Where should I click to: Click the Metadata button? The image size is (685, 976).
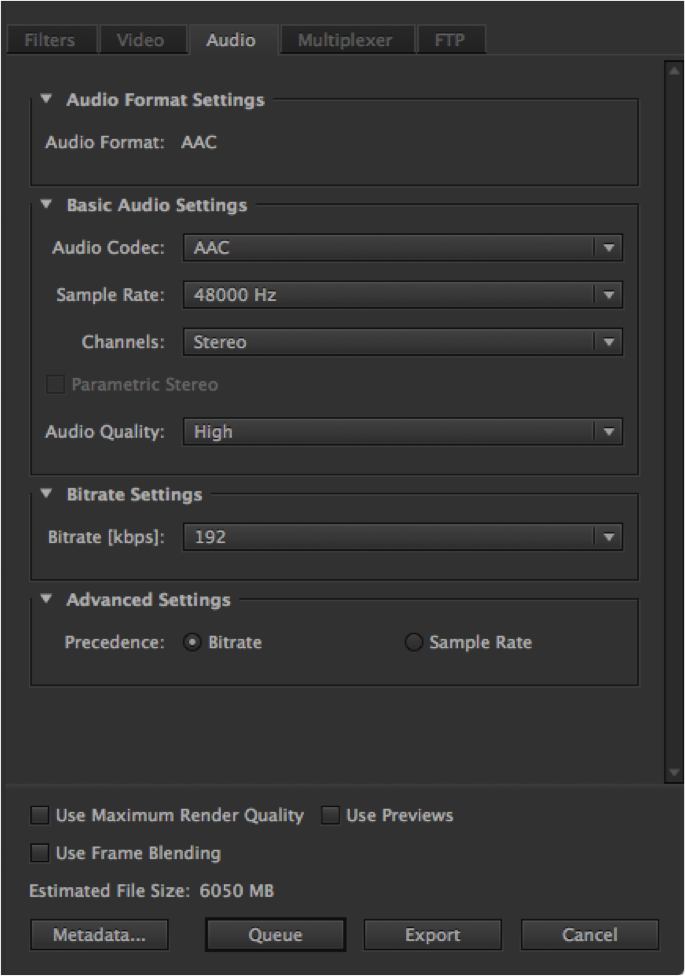coord(99,935)
